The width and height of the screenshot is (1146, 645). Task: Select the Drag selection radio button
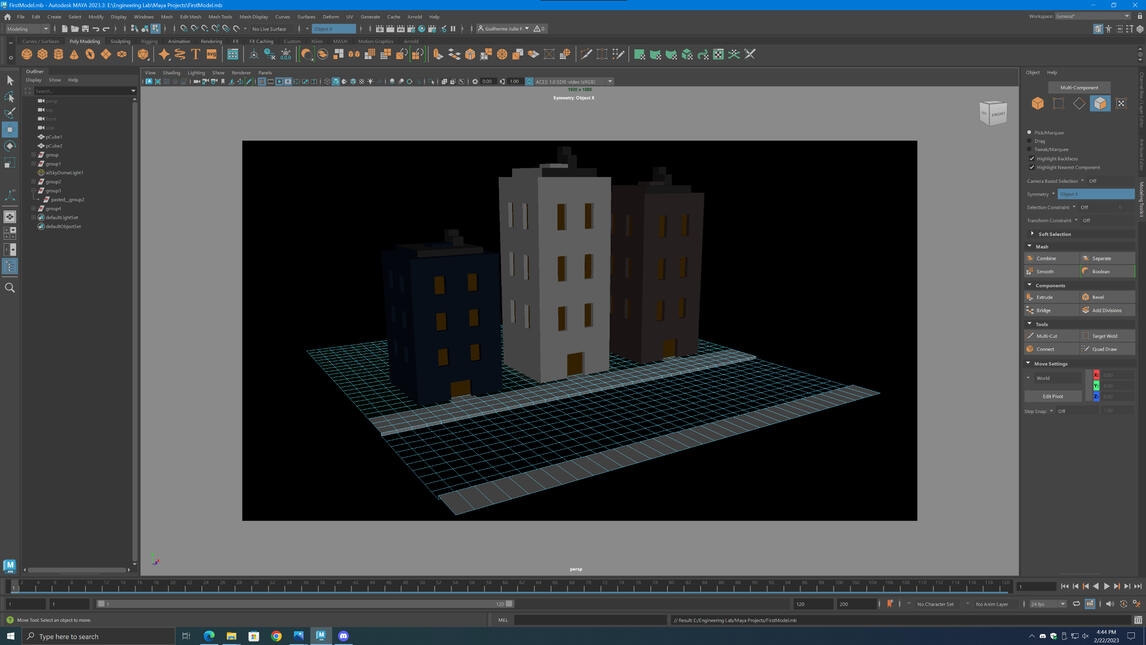(1031, 140)
